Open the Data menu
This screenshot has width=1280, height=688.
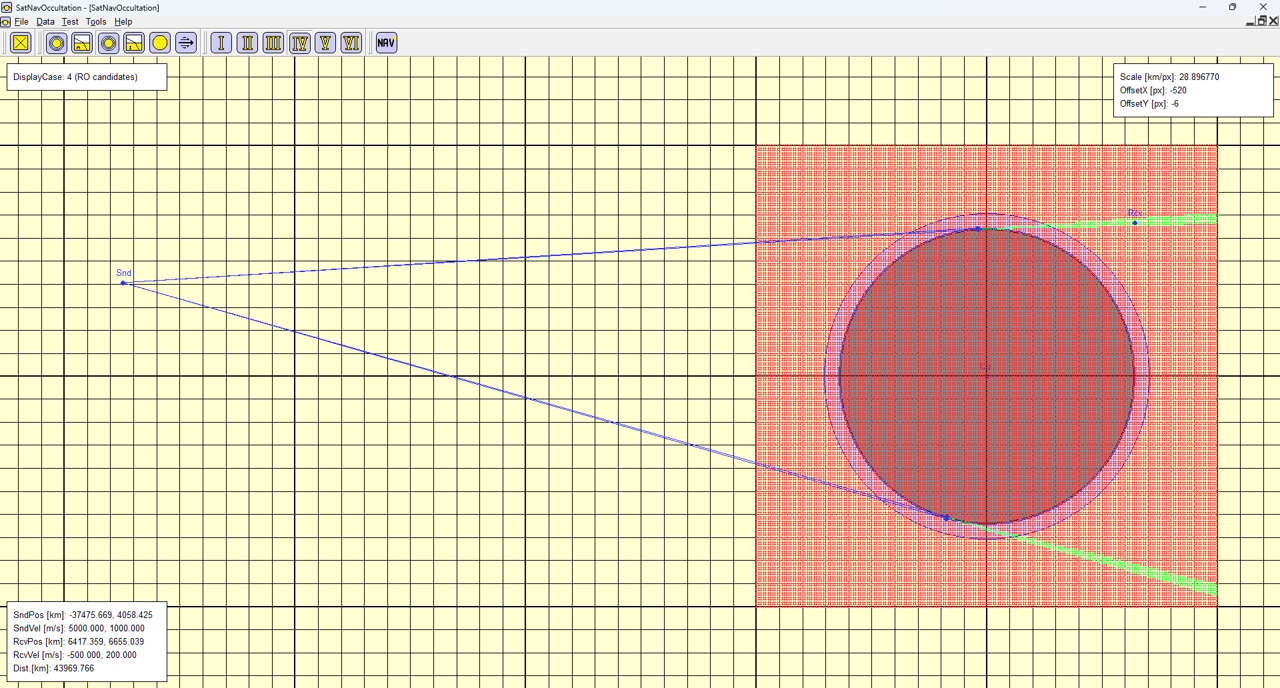45,21
